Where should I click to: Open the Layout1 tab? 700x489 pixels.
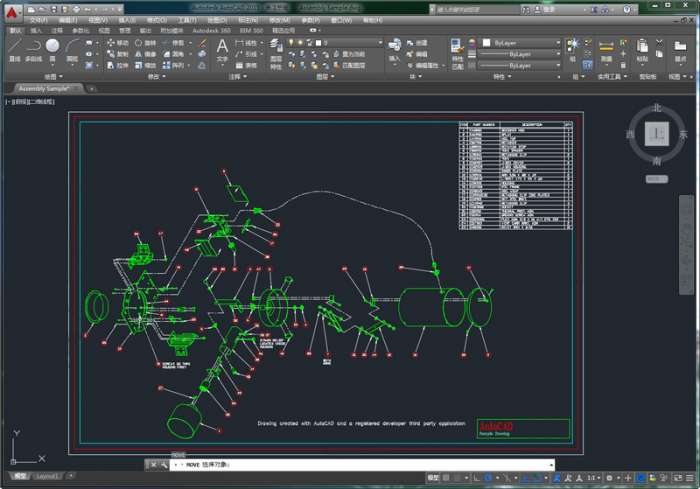(47, 476)
